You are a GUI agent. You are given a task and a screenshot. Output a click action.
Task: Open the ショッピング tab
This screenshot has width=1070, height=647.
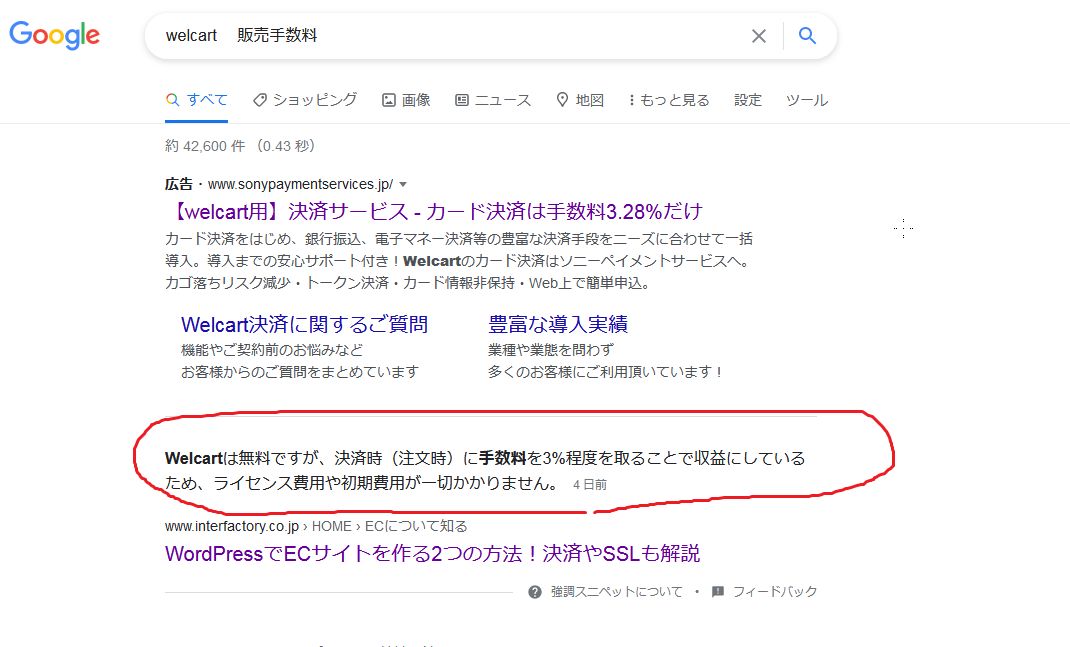(305, 100)
